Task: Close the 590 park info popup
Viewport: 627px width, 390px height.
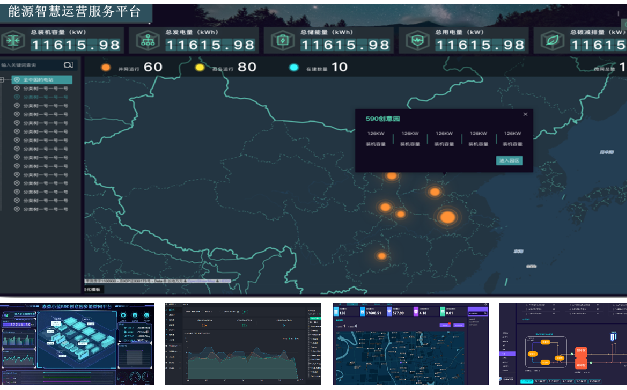Action: pos(525,114)
